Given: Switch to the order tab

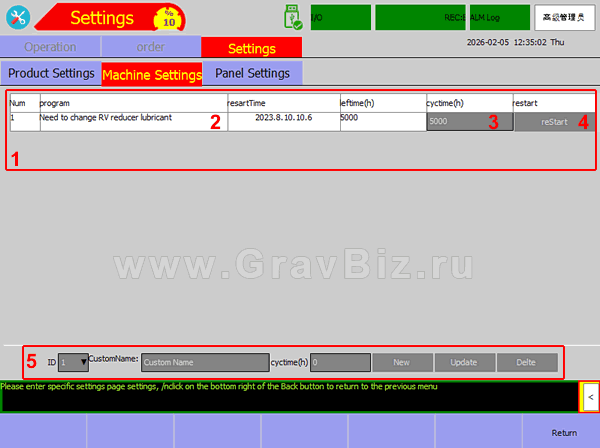Looking at the screenshot, I should [x=148, y=48].
